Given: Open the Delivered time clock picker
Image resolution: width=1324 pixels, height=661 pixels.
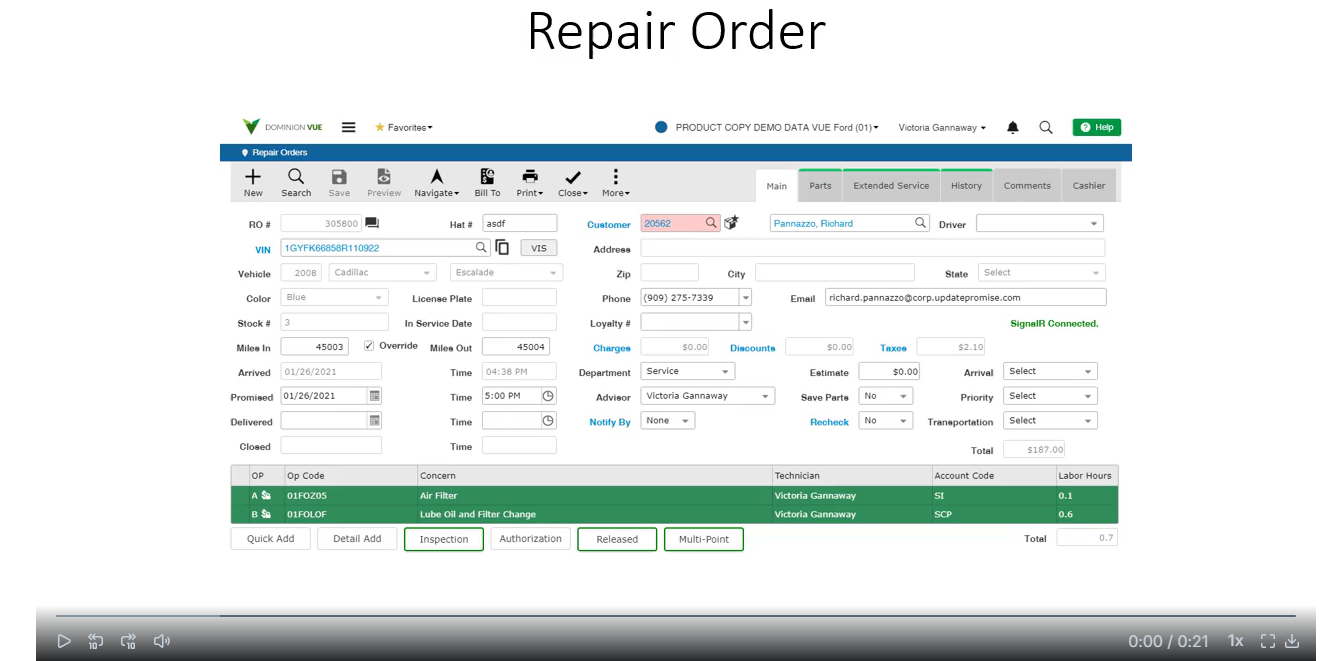Looking at the screenshot, I should pos(548,421).
